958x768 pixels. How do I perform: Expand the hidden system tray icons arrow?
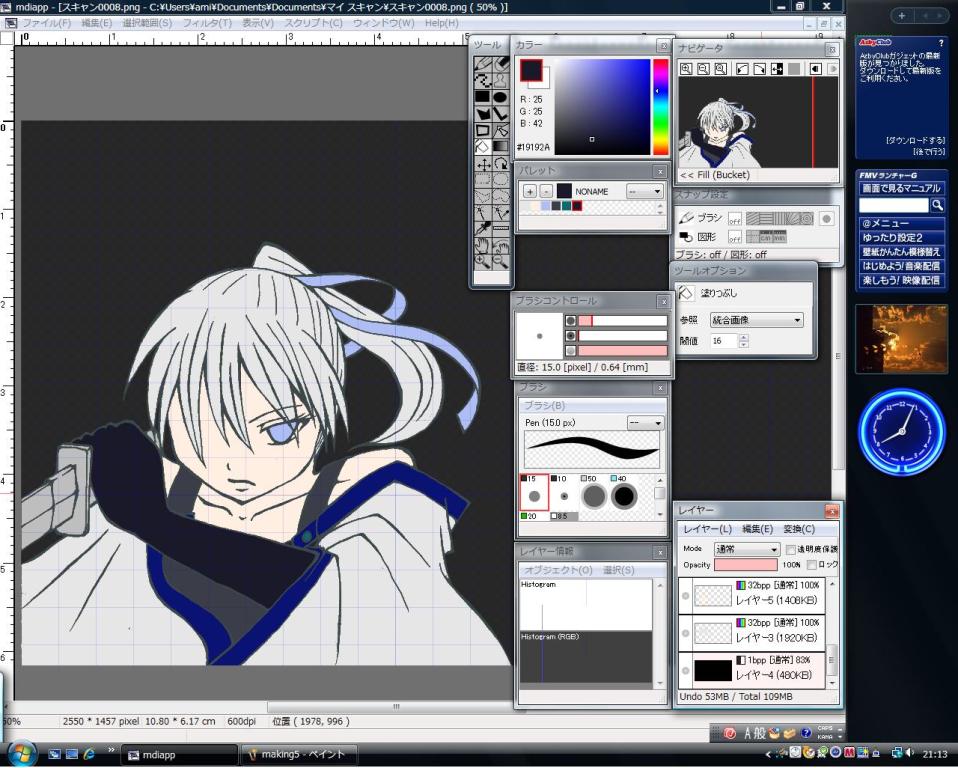(769, 754)
